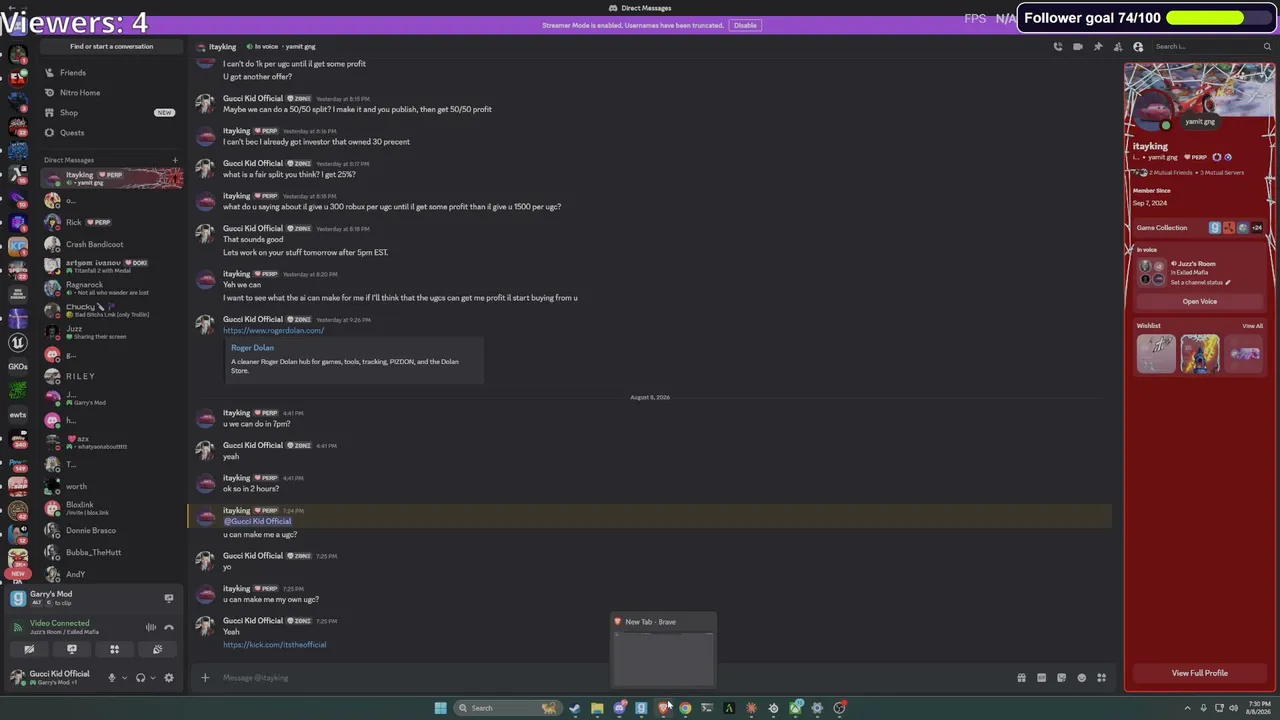Expand microphone input options arrow
This screenshot has height=720, width=1280.
[124, 678]
